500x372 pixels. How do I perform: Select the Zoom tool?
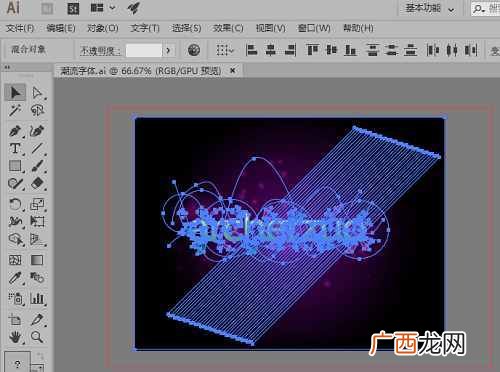point(37,337)
